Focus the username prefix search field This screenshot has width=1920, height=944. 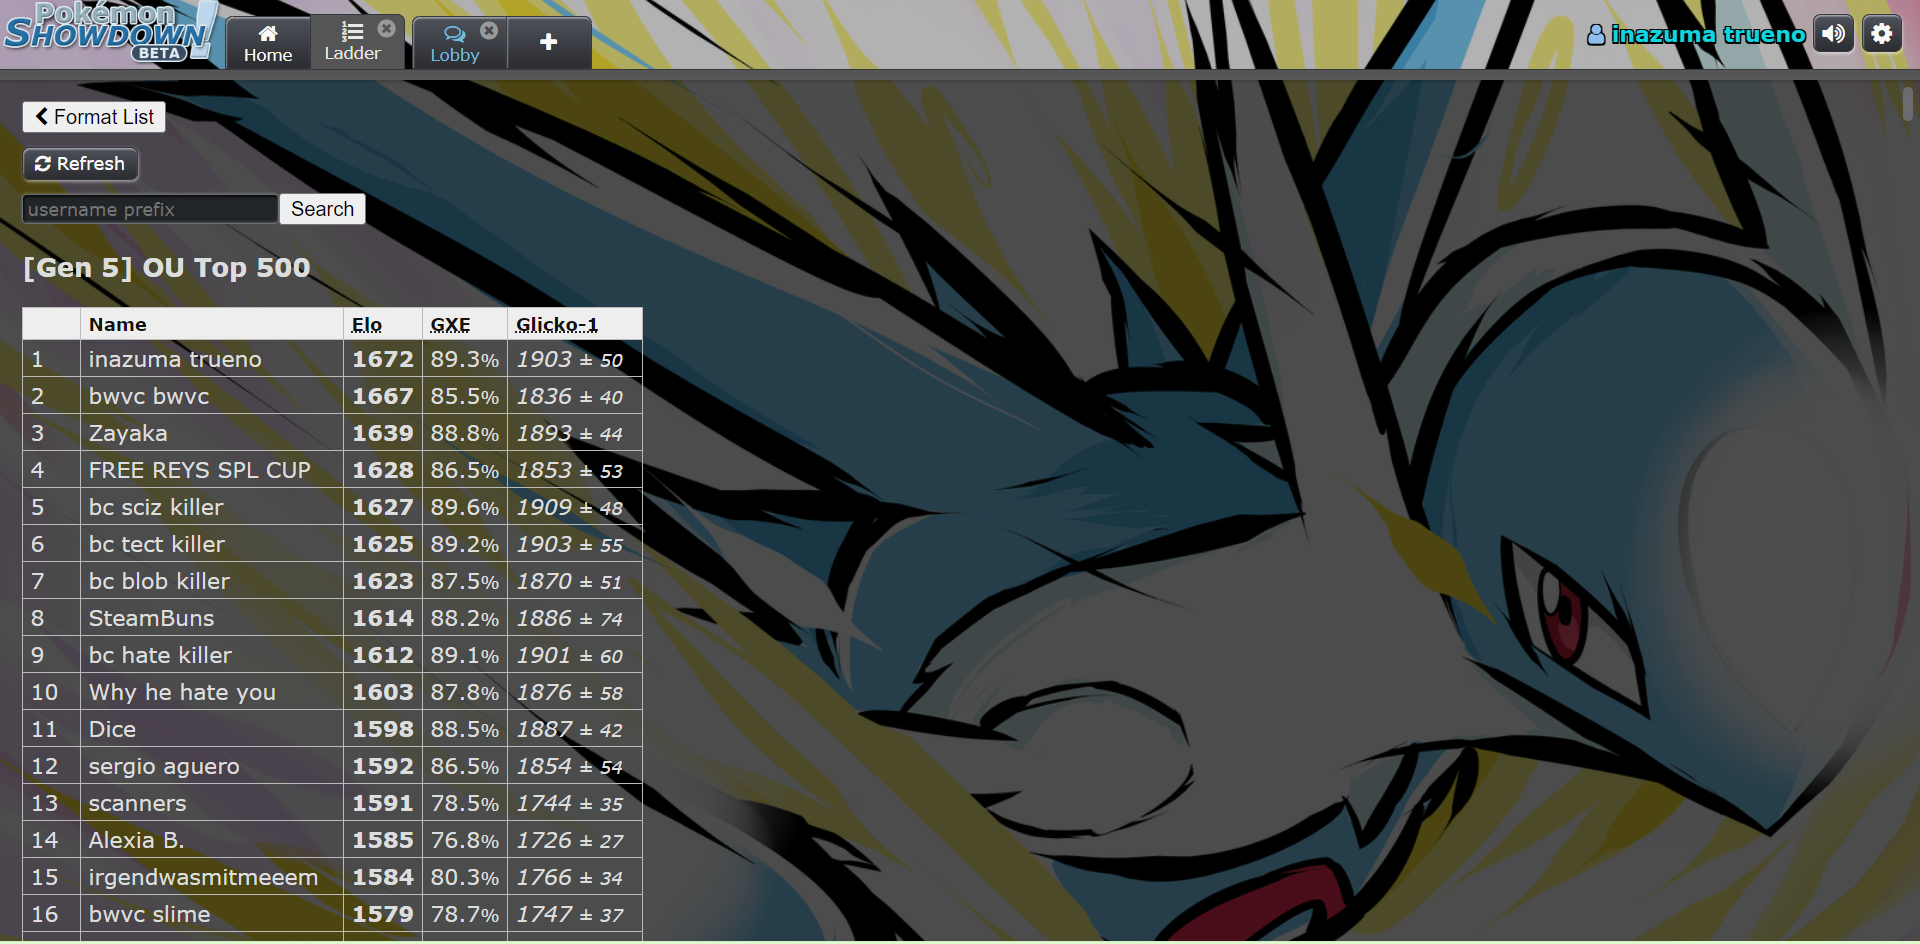pos(150,209)
